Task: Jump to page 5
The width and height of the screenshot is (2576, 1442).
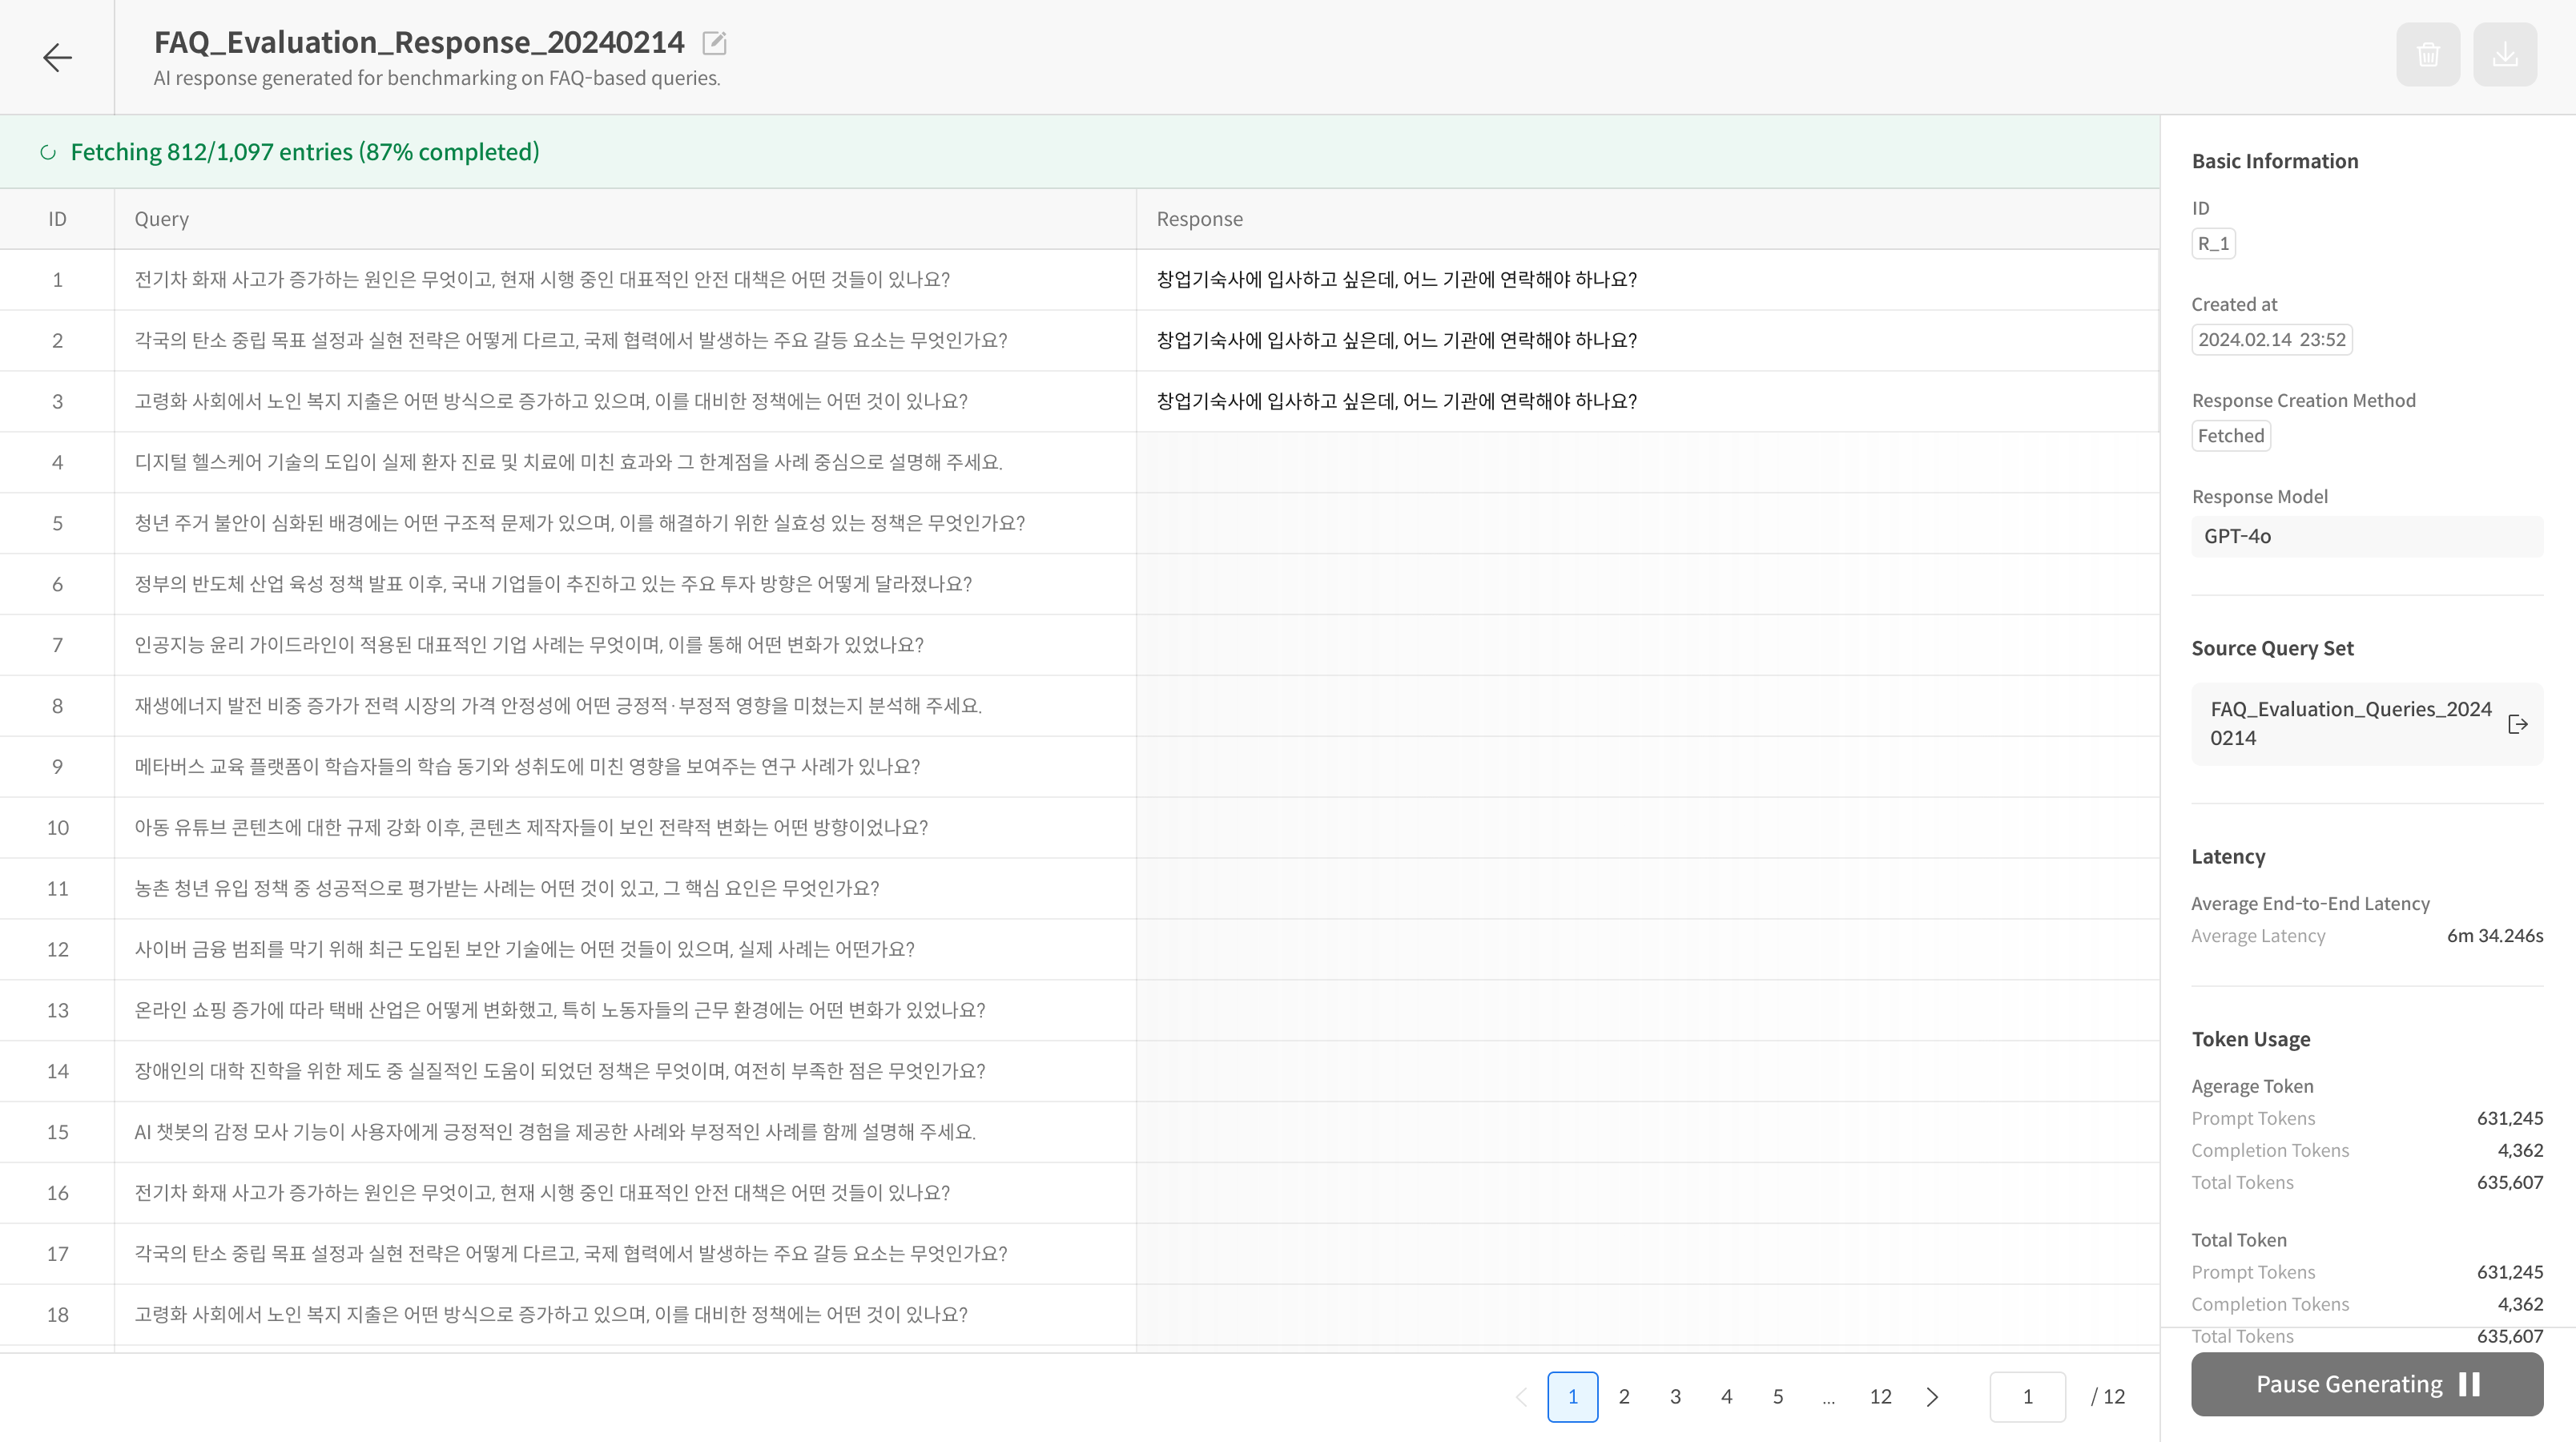Action: pyautogui.click(x=1777, y=1397)
